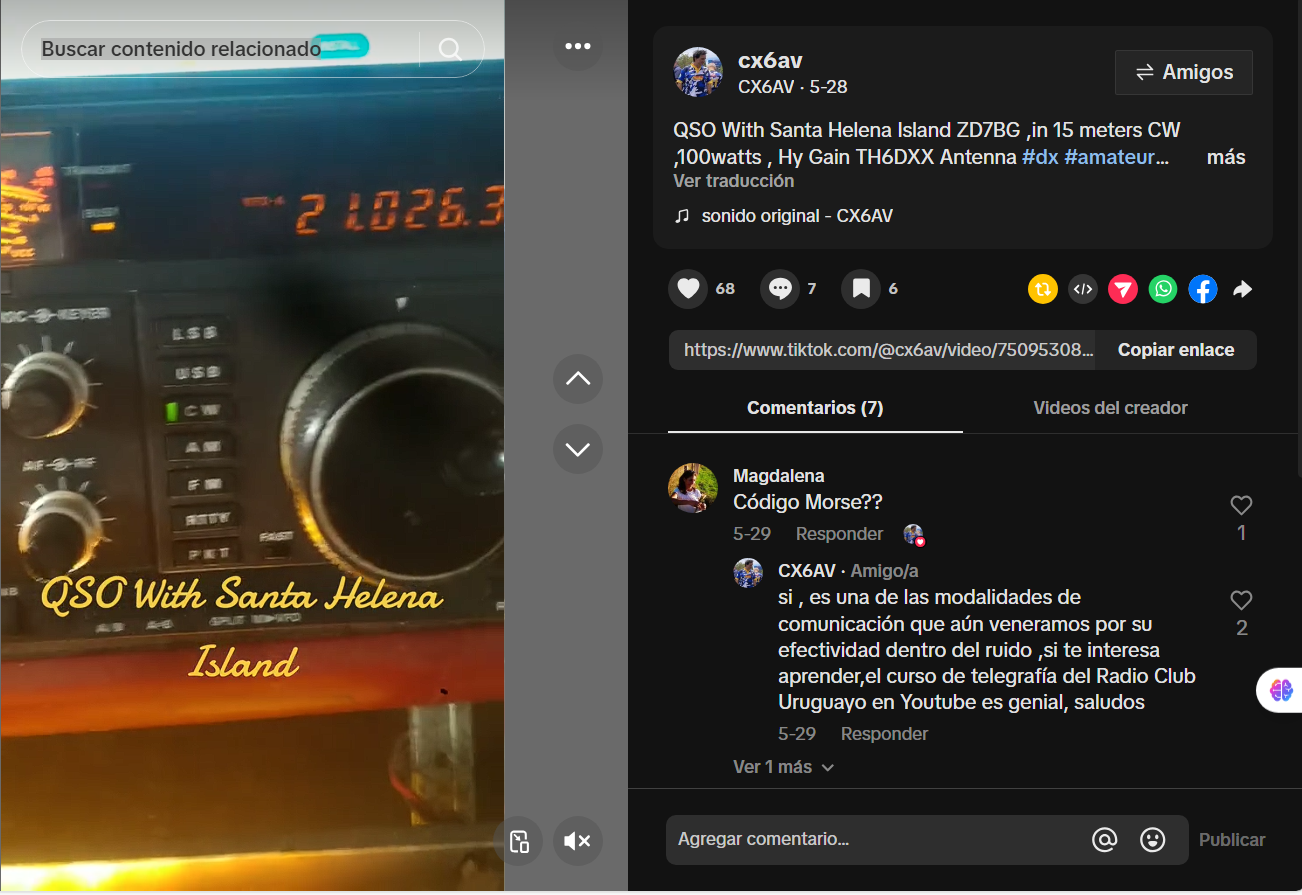Viewport: 1302px width, 895px height.
Task: Click the yellow repost icon
Action: click(x=1042, y=289)
